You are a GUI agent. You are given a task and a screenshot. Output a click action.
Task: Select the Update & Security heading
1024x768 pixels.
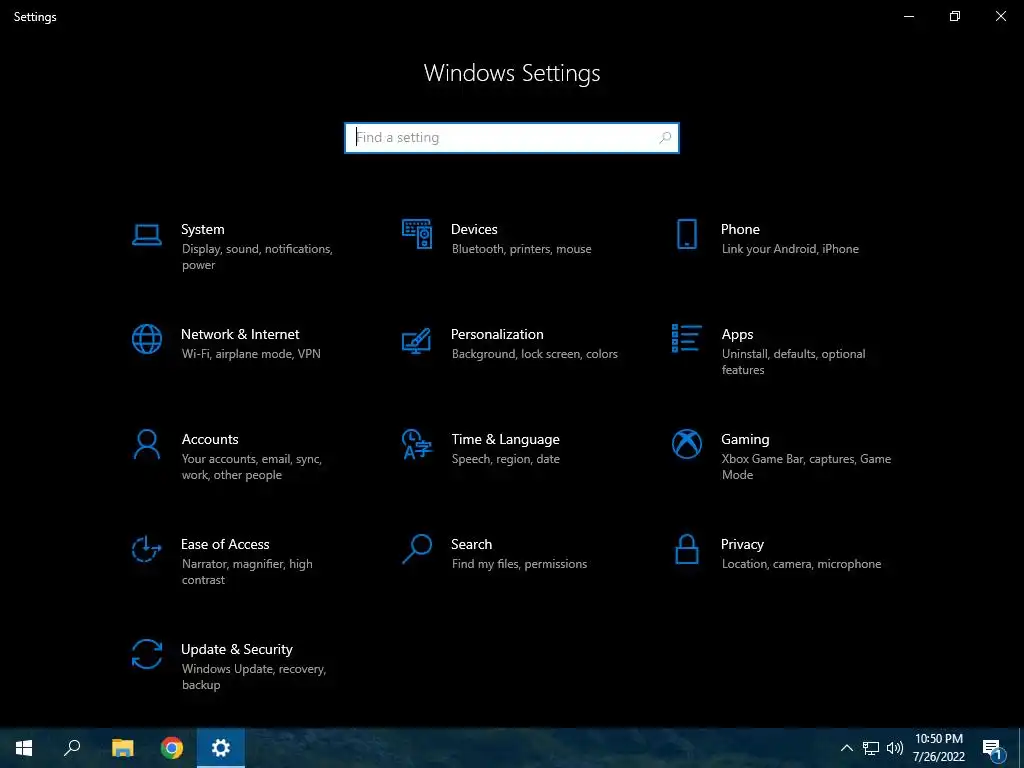point(237,650)
